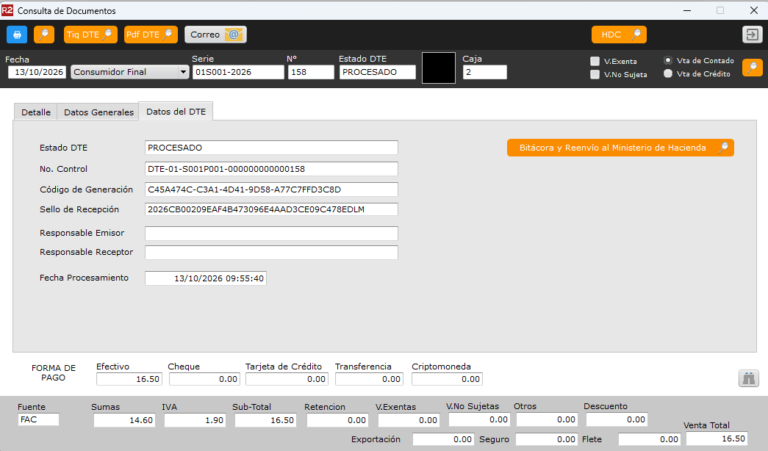768x451 pixels.
Task: Click the orange magnifier search button
Action: [44, 35]
